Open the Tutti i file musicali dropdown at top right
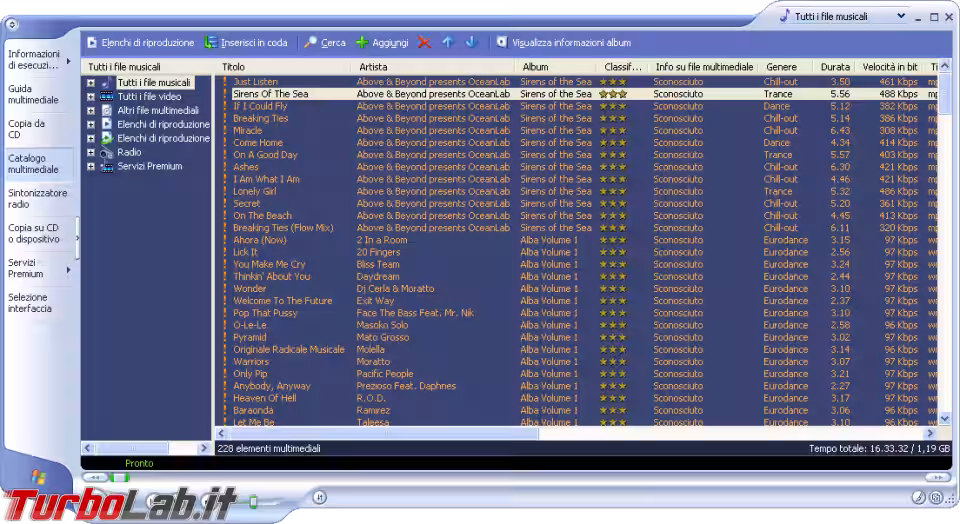The image size is (960, 524). (901, 17)
